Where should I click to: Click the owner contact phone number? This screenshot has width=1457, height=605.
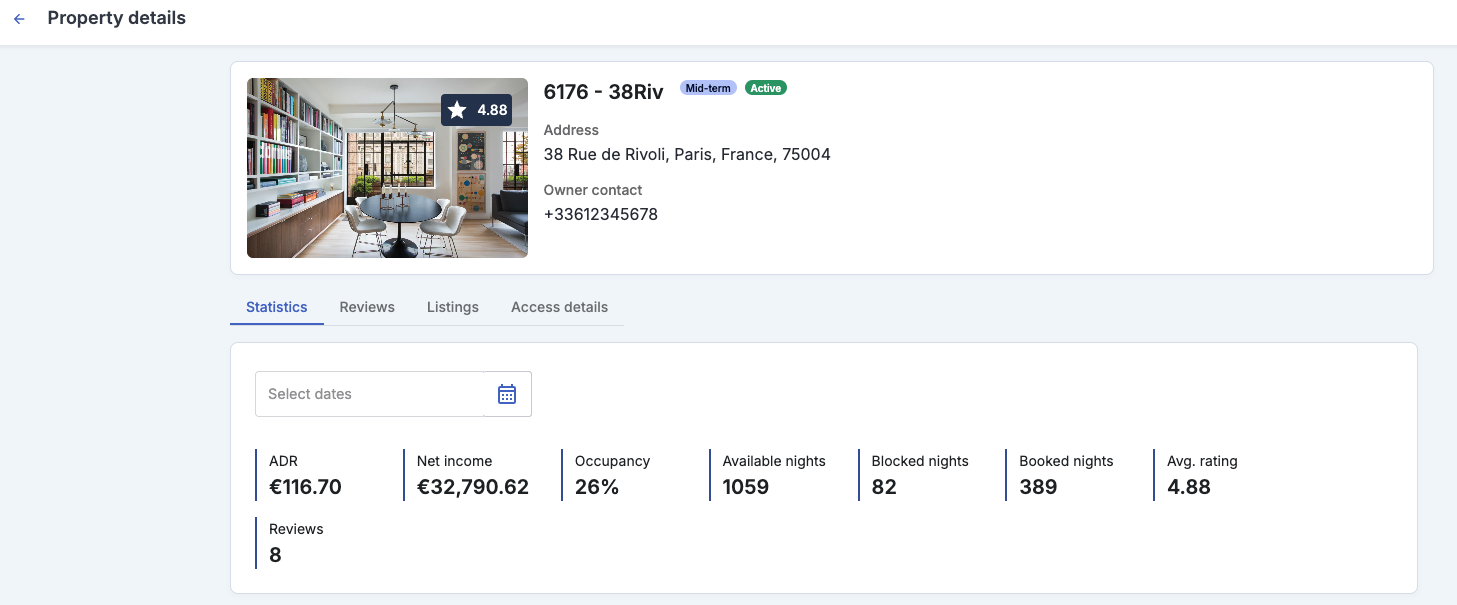coord(601,214)
